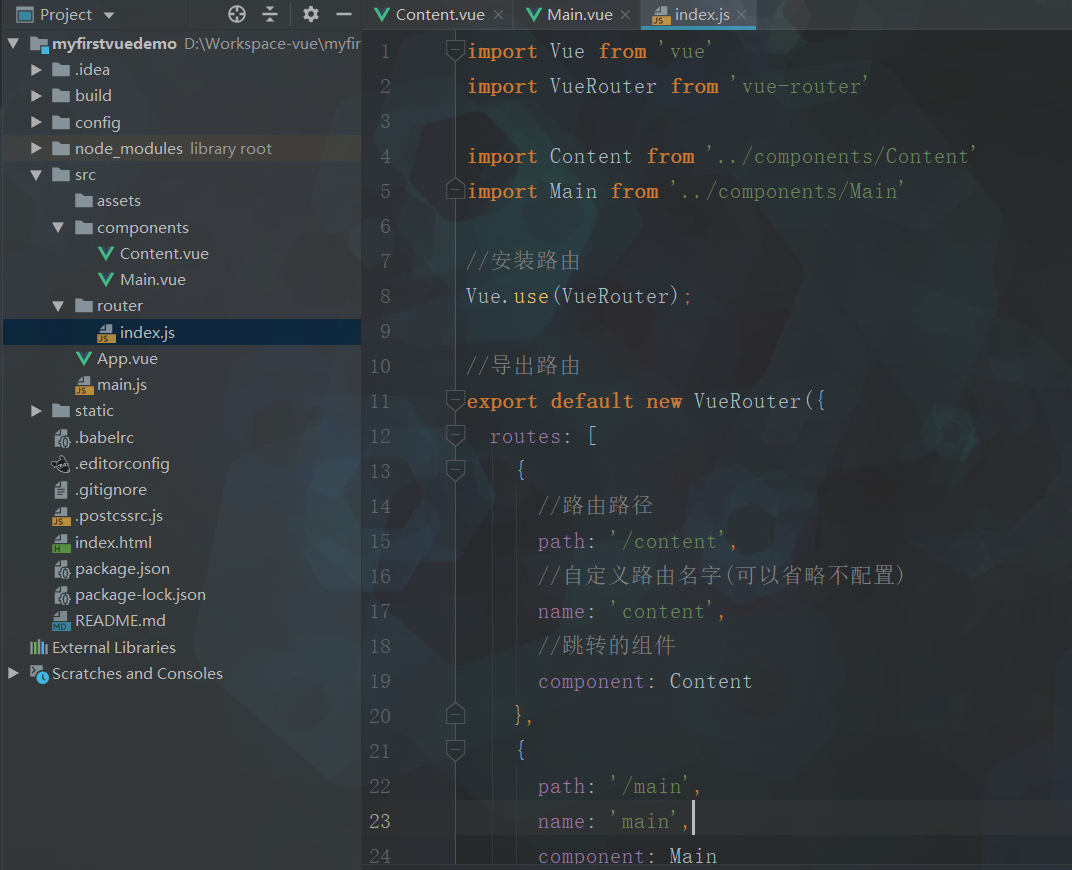Click the Vue icon of App.vue
The width and height of the screenshot is (1072, 870).
coord(83,358)
